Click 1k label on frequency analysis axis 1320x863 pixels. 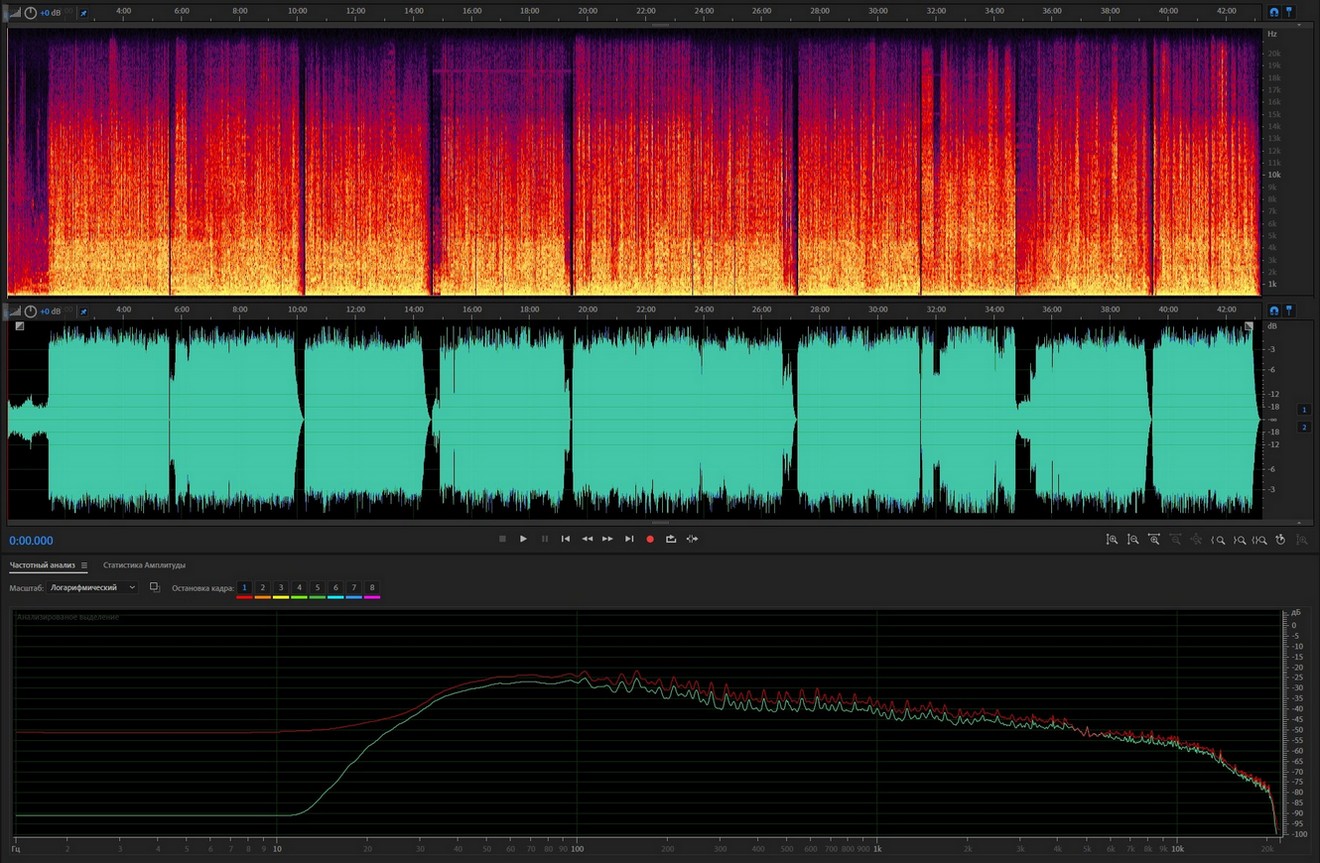[x=877, y=848]
